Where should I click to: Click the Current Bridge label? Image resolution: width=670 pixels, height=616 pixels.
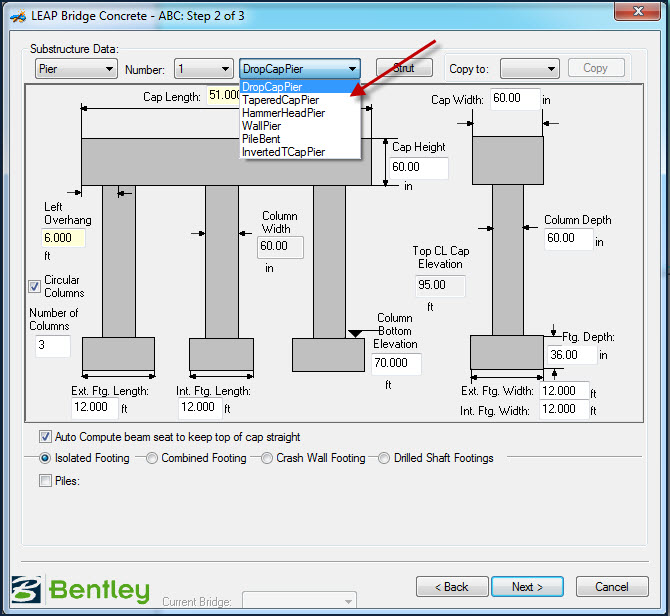click(x=197, y=602)
